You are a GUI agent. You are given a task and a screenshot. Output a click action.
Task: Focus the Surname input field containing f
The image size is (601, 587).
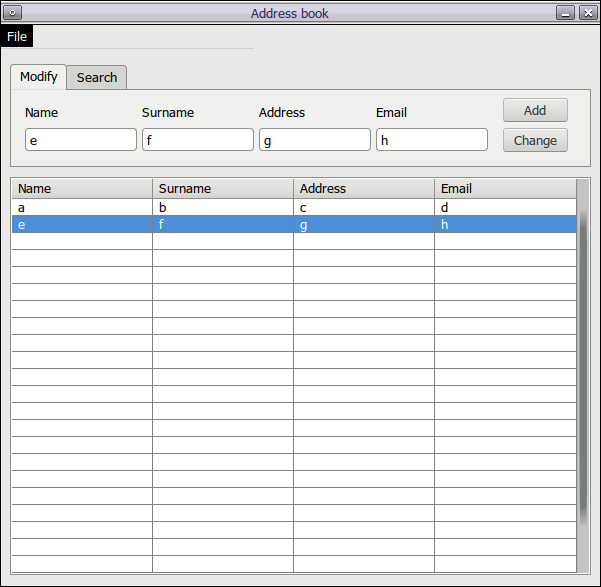(198, 140)
